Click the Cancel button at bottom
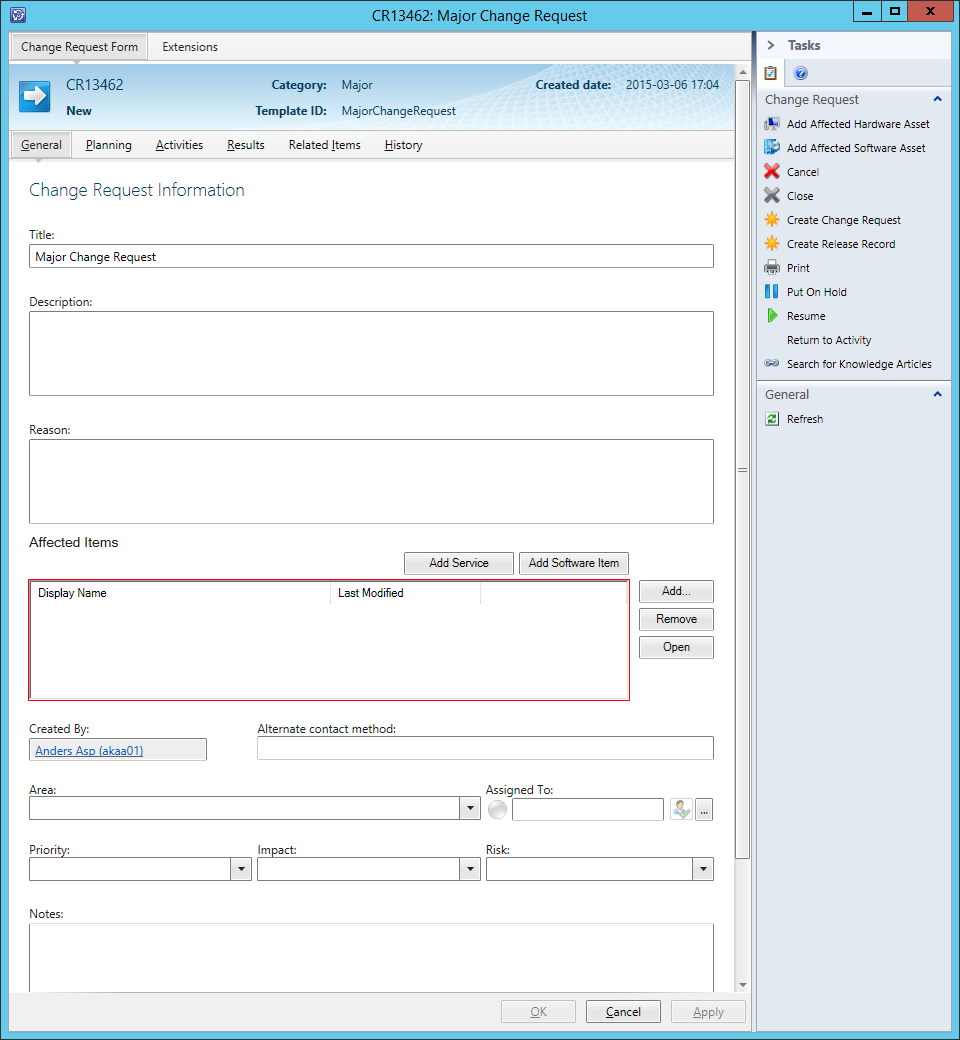Image resolution: width=960 pixels, height=1040 pixels. point(623,1011)
